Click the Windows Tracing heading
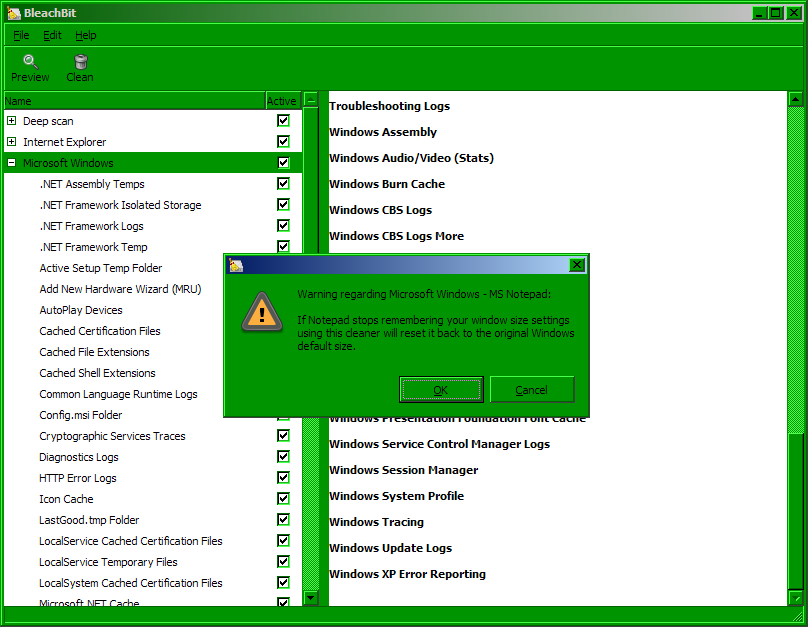The width and height of the screenshot is (808, 627). (x=376, y=522)
